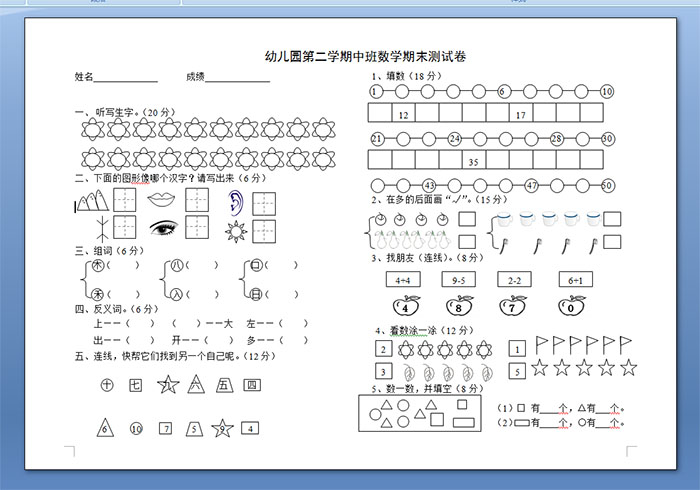
Task: Click the writing grid beside the ear
Action: (264, 204)
